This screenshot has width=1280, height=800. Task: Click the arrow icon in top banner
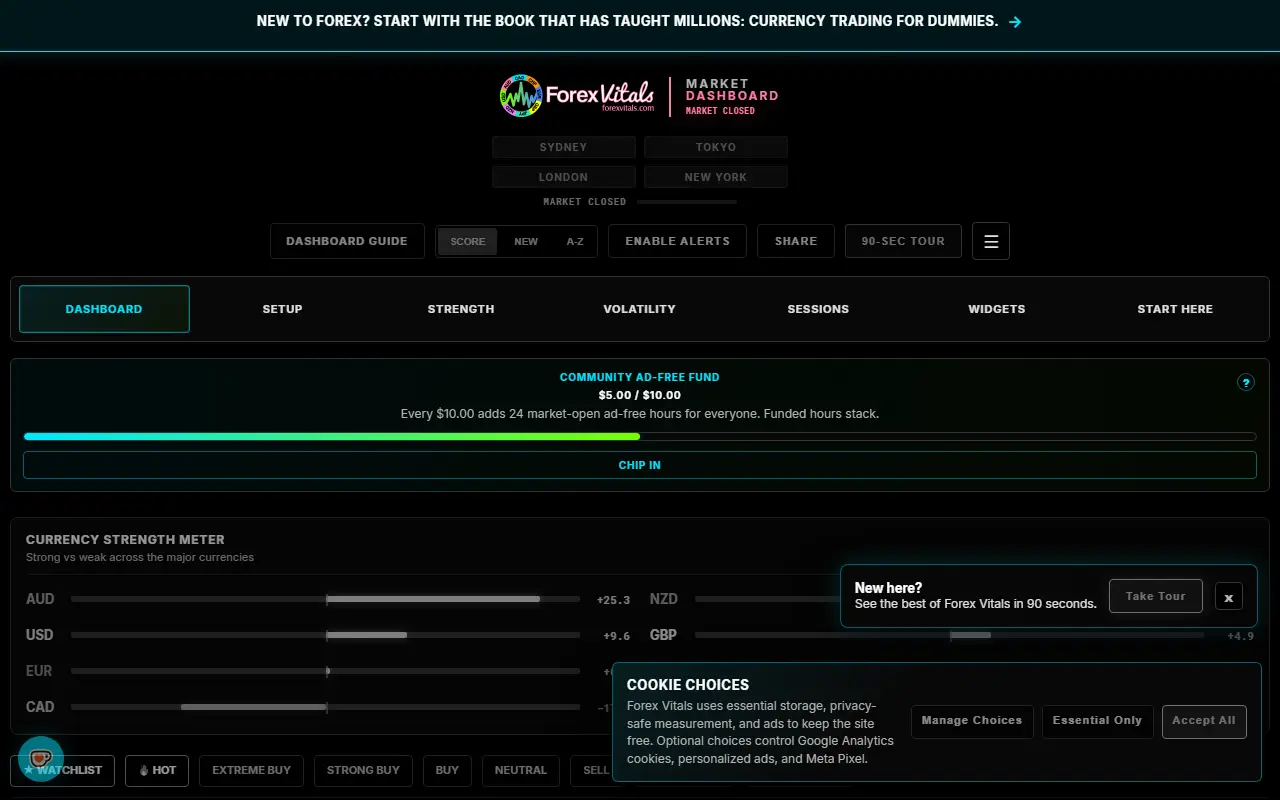click(x=1015, y=21)
